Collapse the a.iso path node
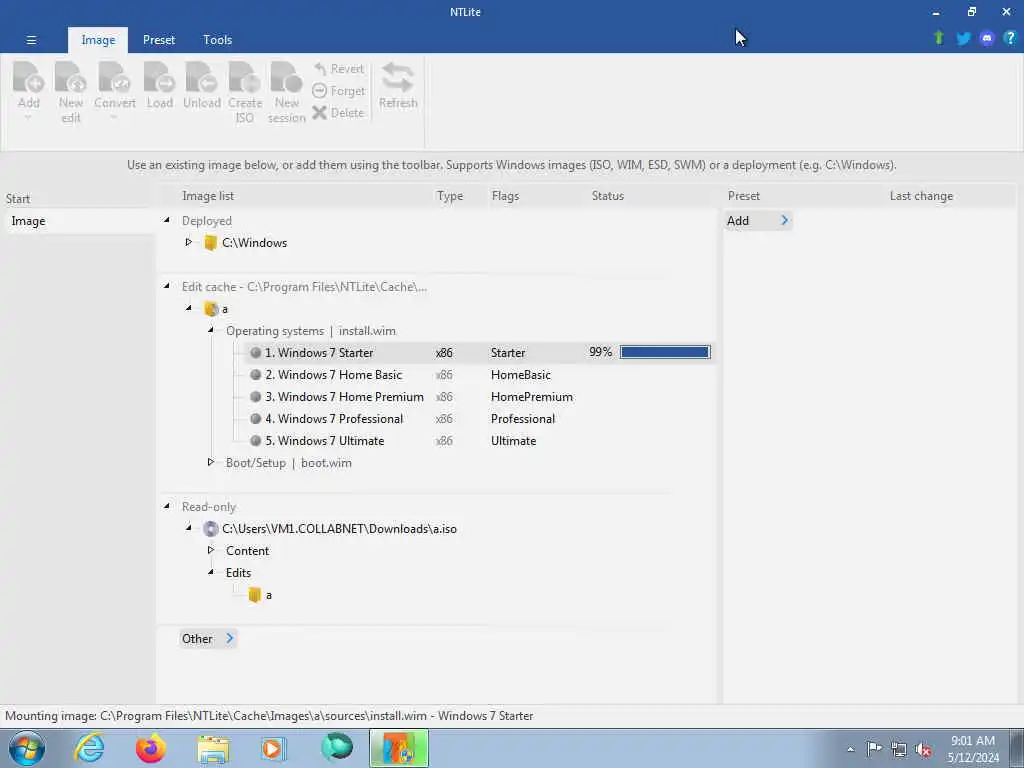 189,528
